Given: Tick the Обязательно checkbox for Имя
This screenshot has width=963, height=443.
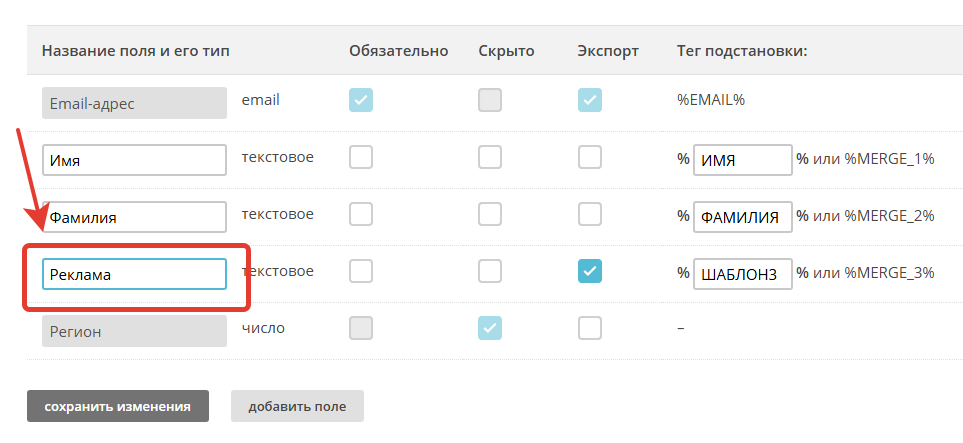Looking at the screenshot, I should tap(361, 158).
